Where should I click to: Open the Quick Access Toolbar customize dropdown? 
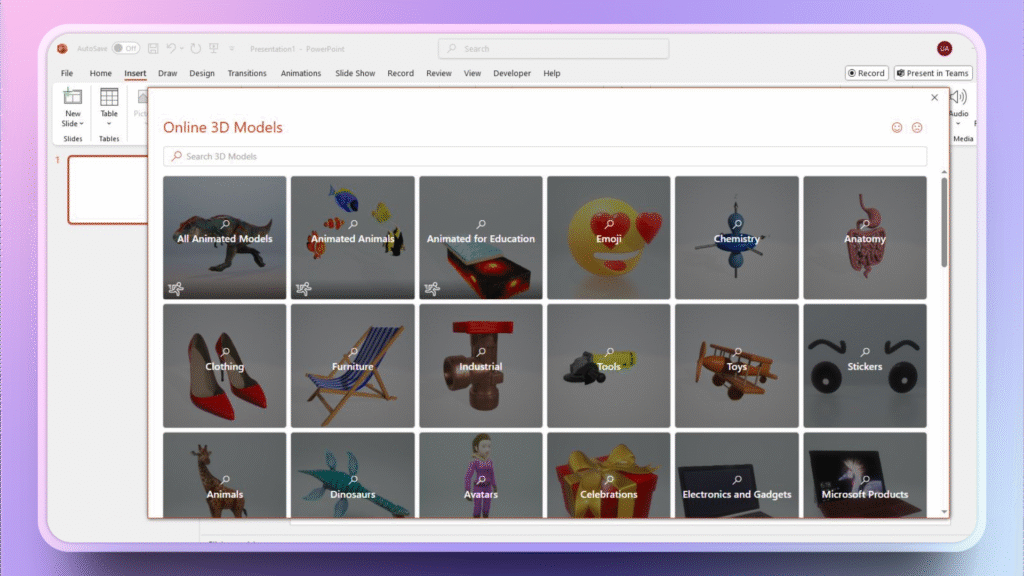click(x=232, y=48)
